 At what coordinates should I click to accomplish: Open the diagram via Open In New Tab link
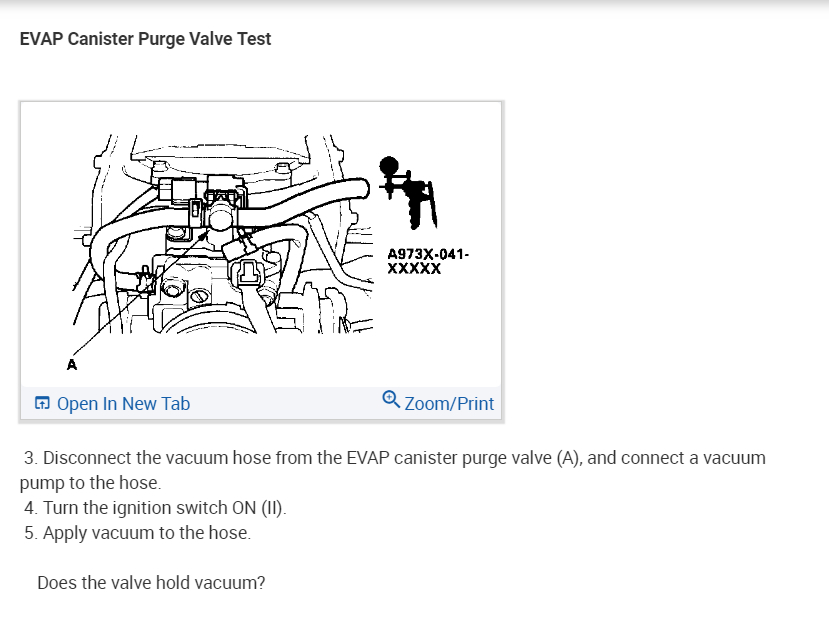[x=123, y=404]
